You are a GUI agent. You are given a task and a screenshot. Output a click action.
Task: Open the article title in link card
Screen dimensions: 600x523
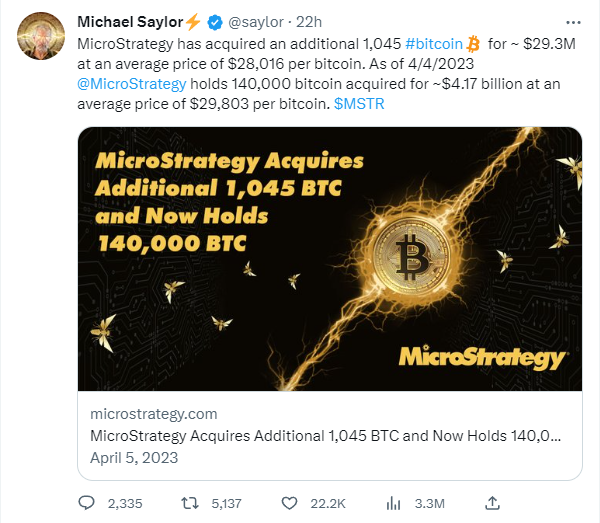pos(326,436)
